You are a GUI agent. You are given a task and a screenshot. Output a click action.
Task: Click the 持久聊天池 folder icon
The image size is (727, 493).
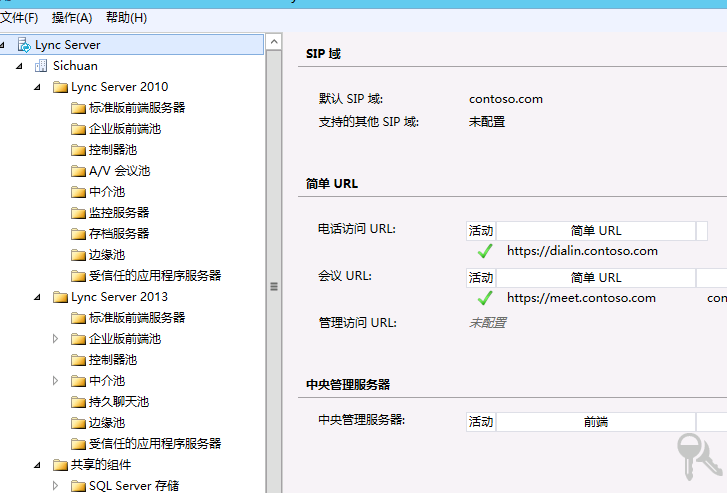pyautogui.click(x=78, y=402)
